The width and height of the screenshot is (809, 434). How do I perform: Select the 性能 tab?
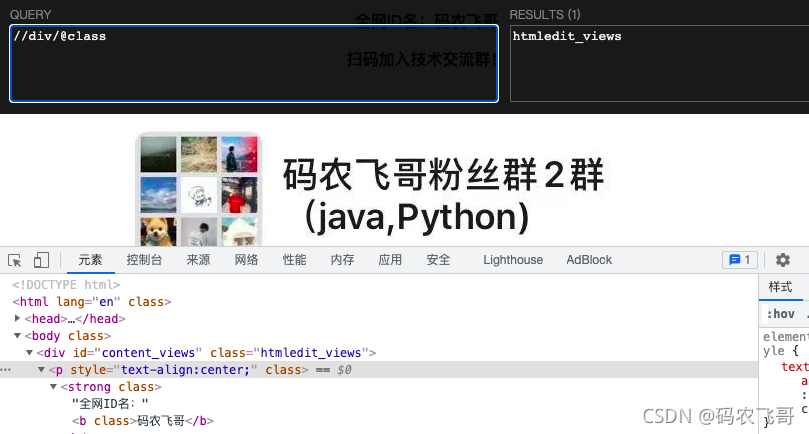point(294,260)
